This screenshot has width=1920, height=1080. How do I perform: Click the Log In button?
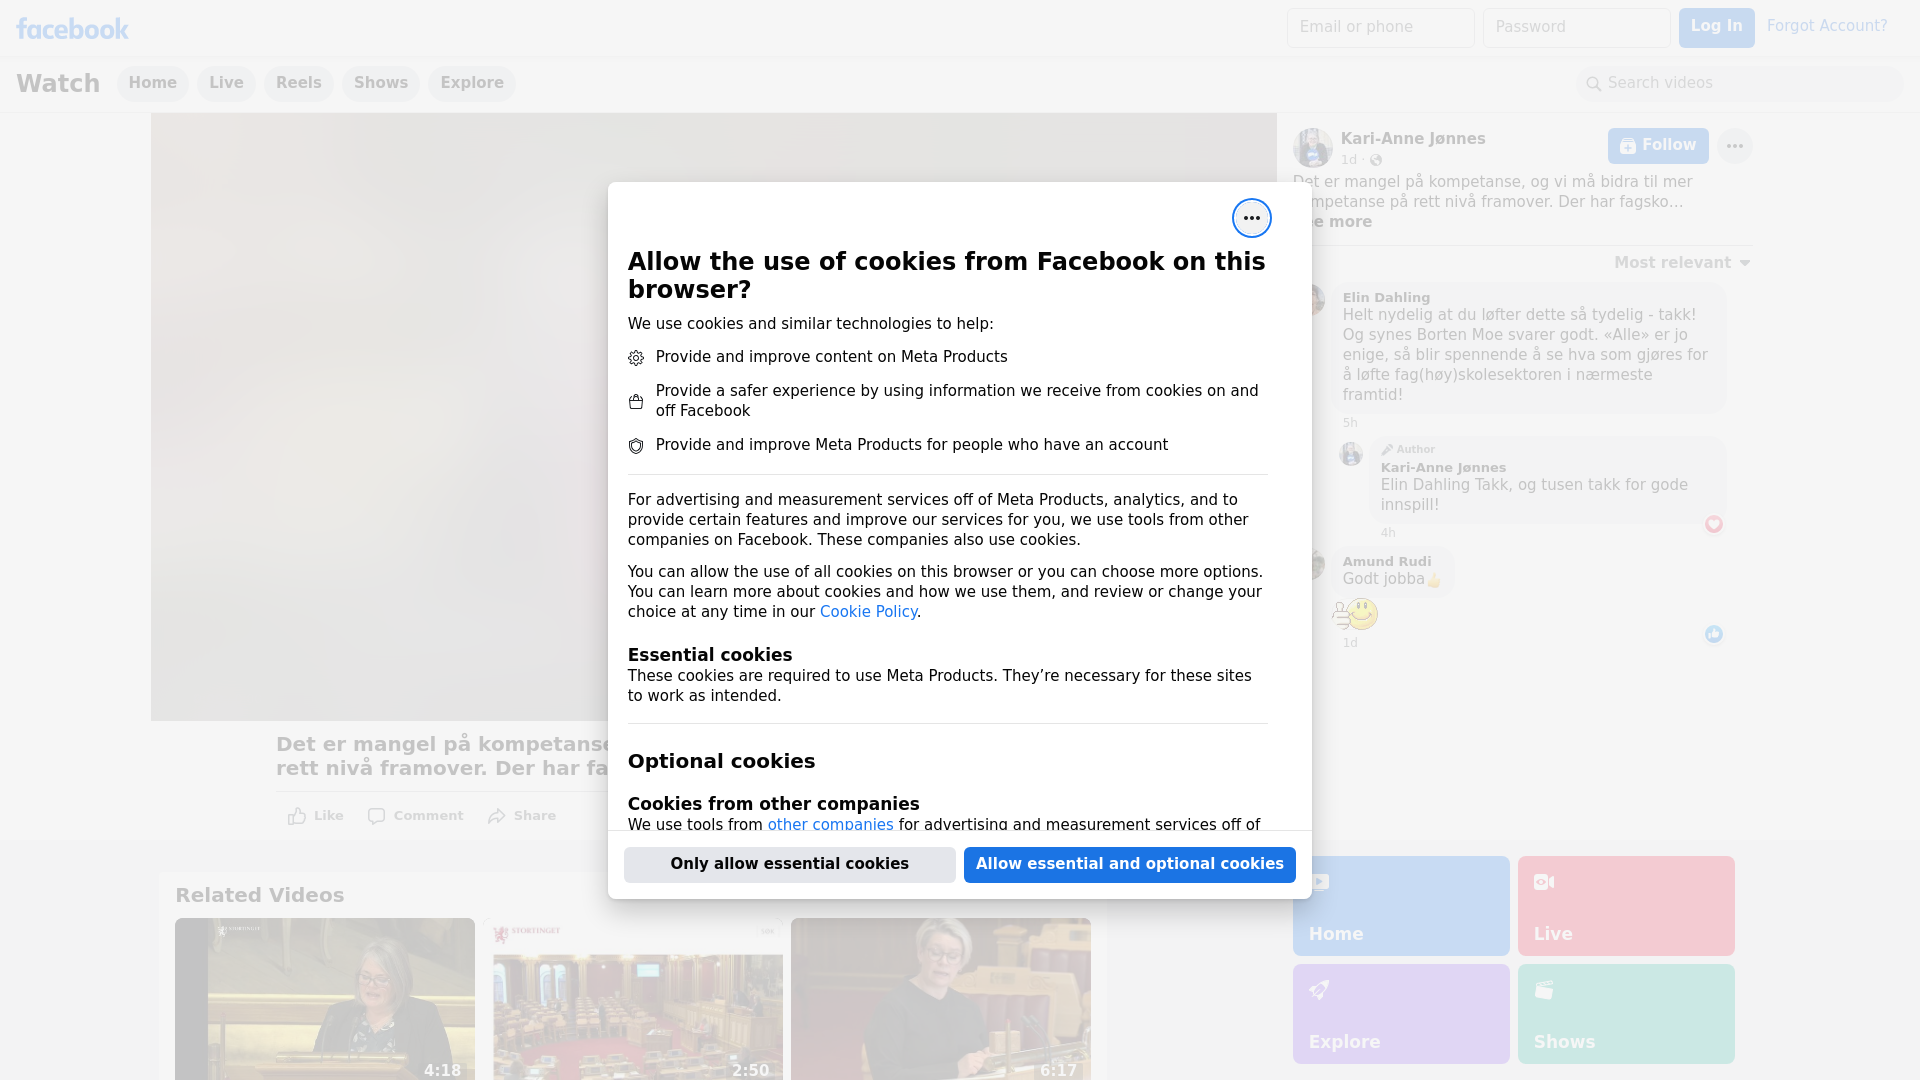pos(1716,28)
